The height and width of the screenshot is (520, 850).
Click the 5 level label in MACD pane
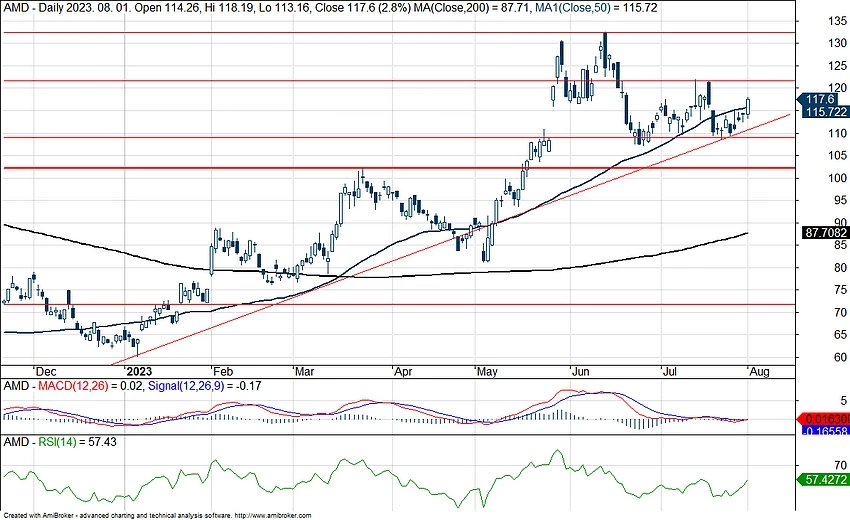(843, 401)
